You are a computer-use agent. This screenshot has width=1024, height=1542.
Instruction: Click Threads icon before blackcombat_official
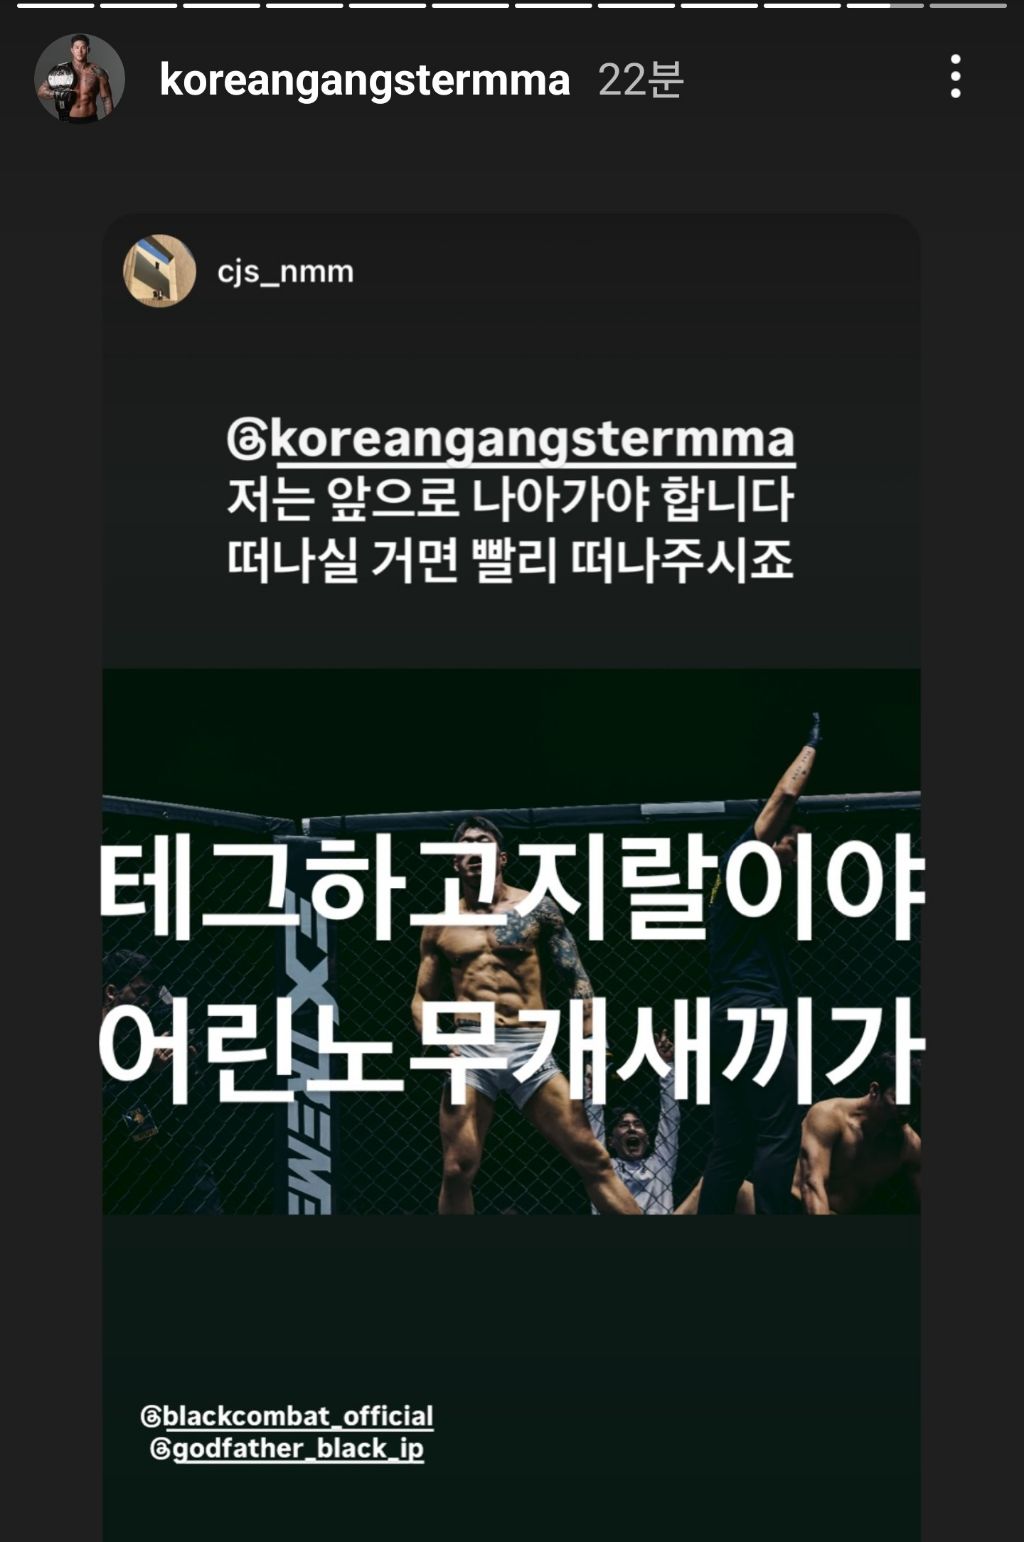[150, 1417]
